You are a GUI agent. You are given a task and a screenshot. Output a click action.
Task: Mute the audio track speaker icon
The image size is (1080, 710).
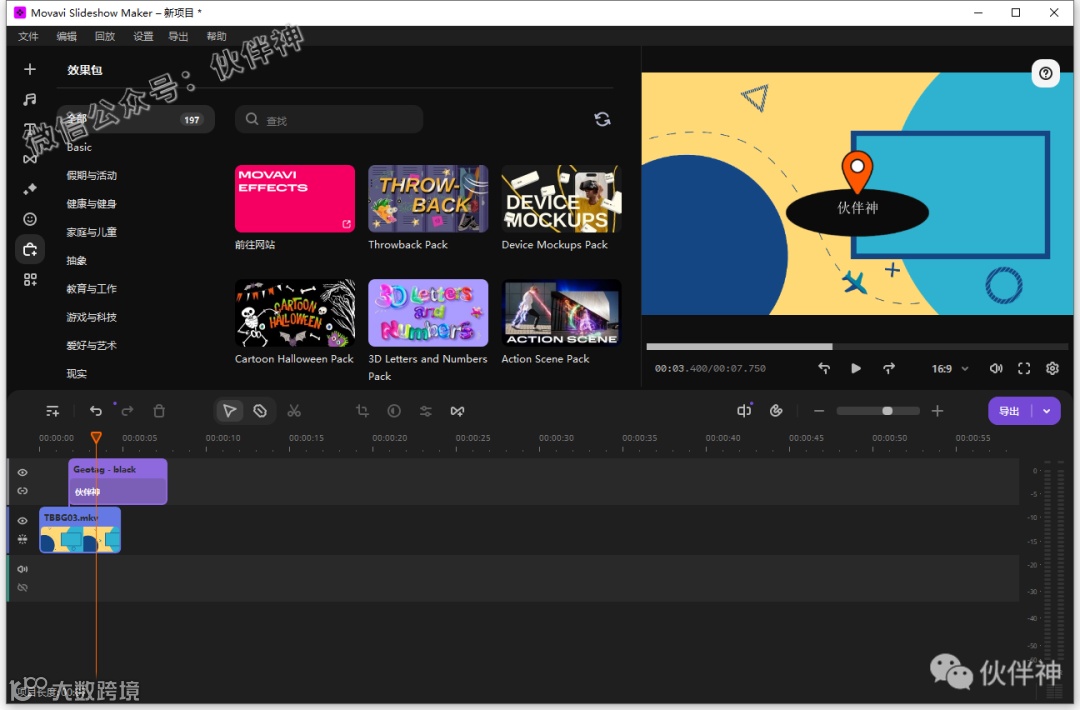click(x=23, y=569)
